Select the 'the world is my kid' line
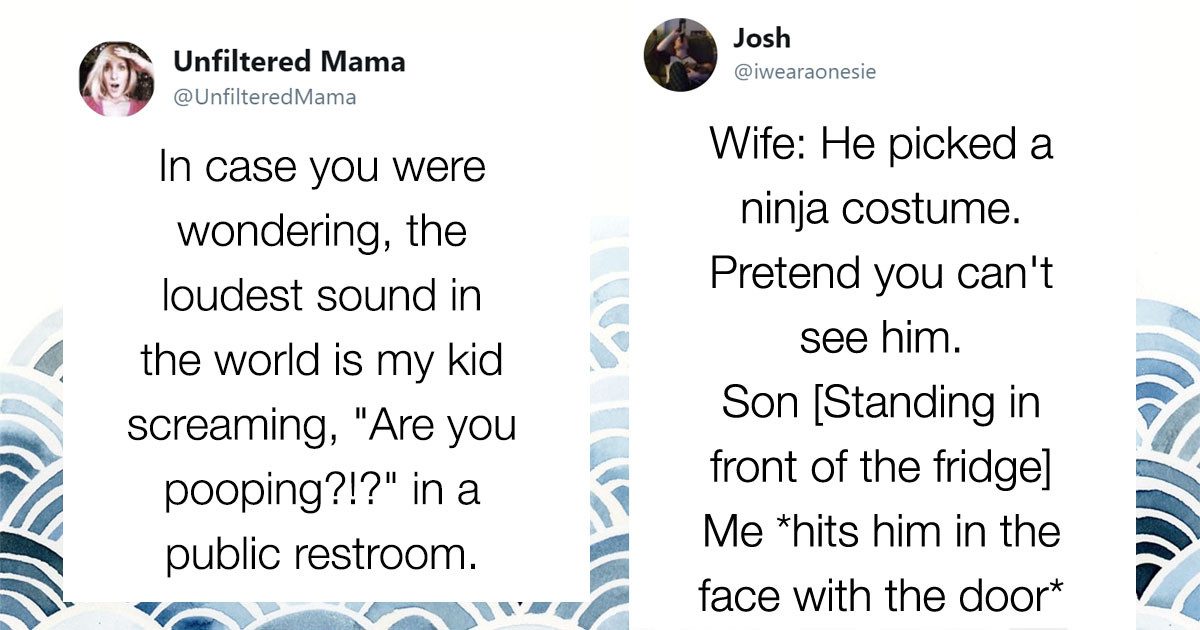Image resolution: width=1200 pixels, height=630 pixels. [321, 362]
